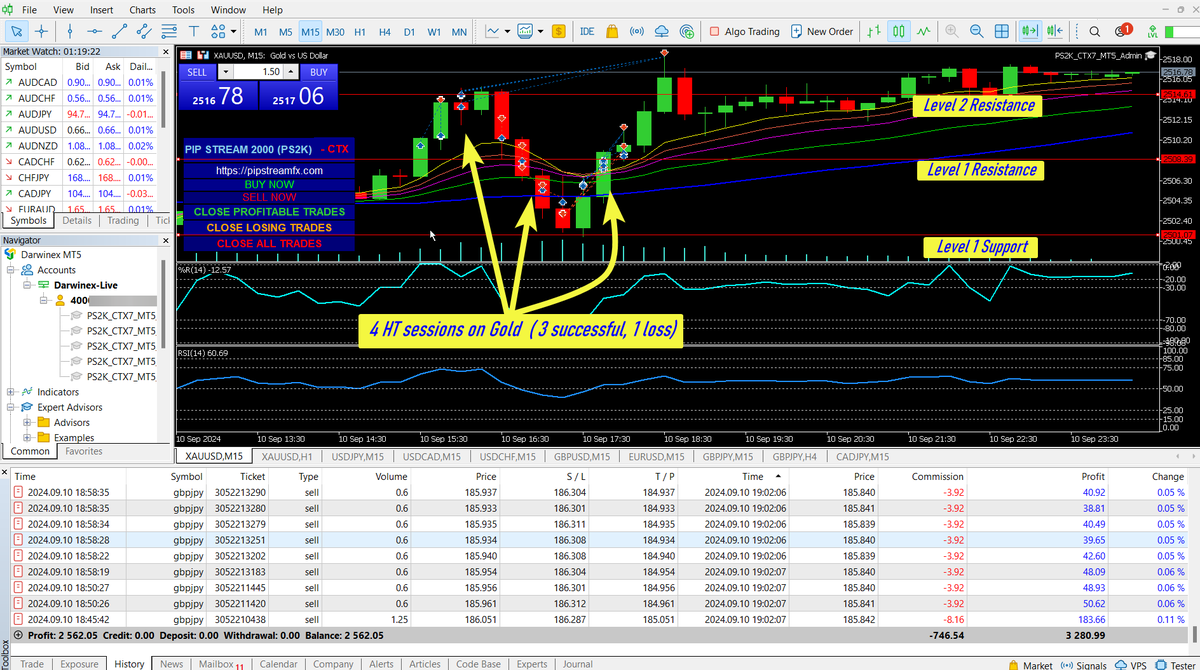Click the New Order button
Screen dimensions: 1200x670
(x=820, y=31)
